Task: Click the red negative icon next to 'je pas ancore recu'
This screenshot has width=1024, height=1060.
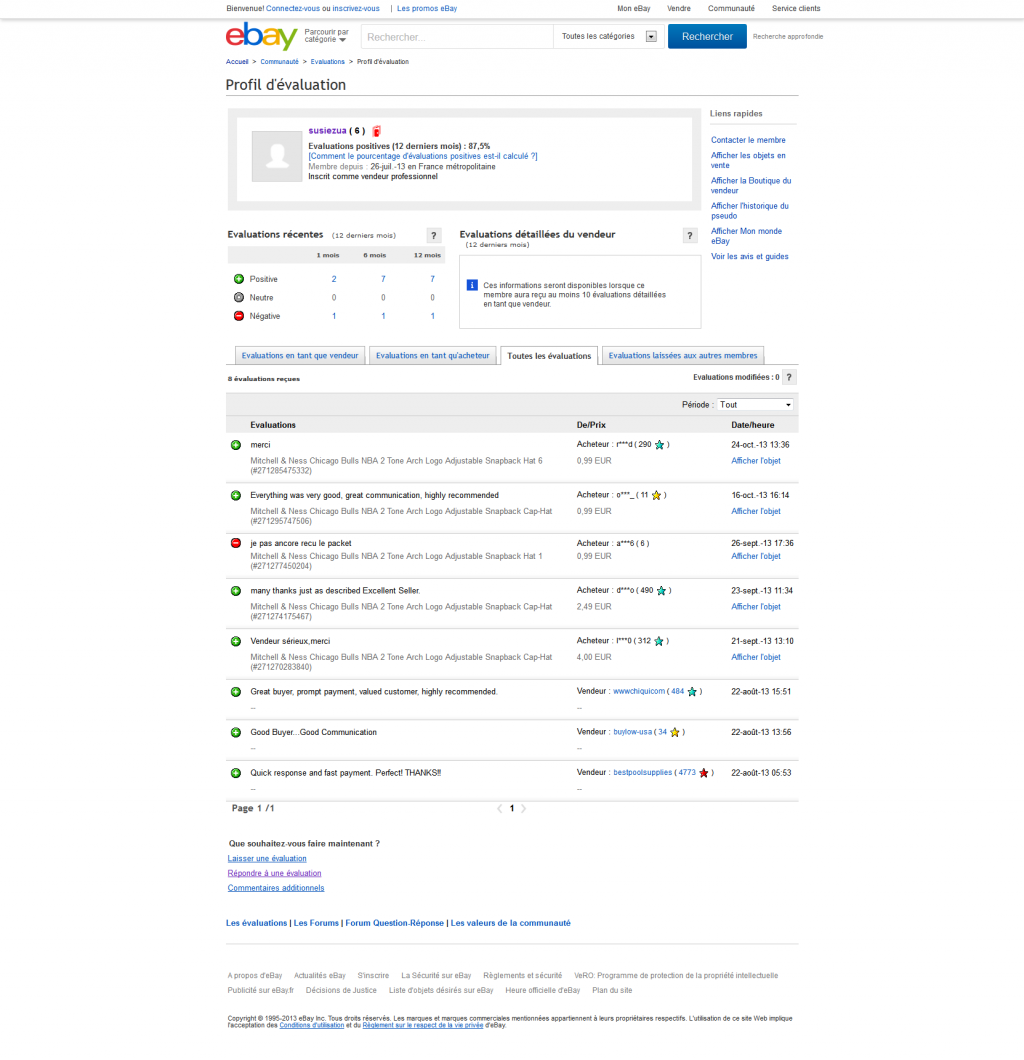Action: coord(236,543)
